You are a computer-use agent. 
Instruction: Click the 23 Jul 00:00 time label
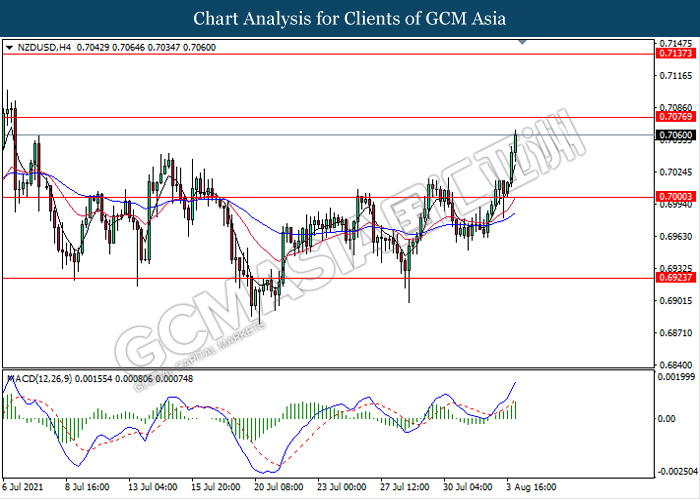(342, 487)
